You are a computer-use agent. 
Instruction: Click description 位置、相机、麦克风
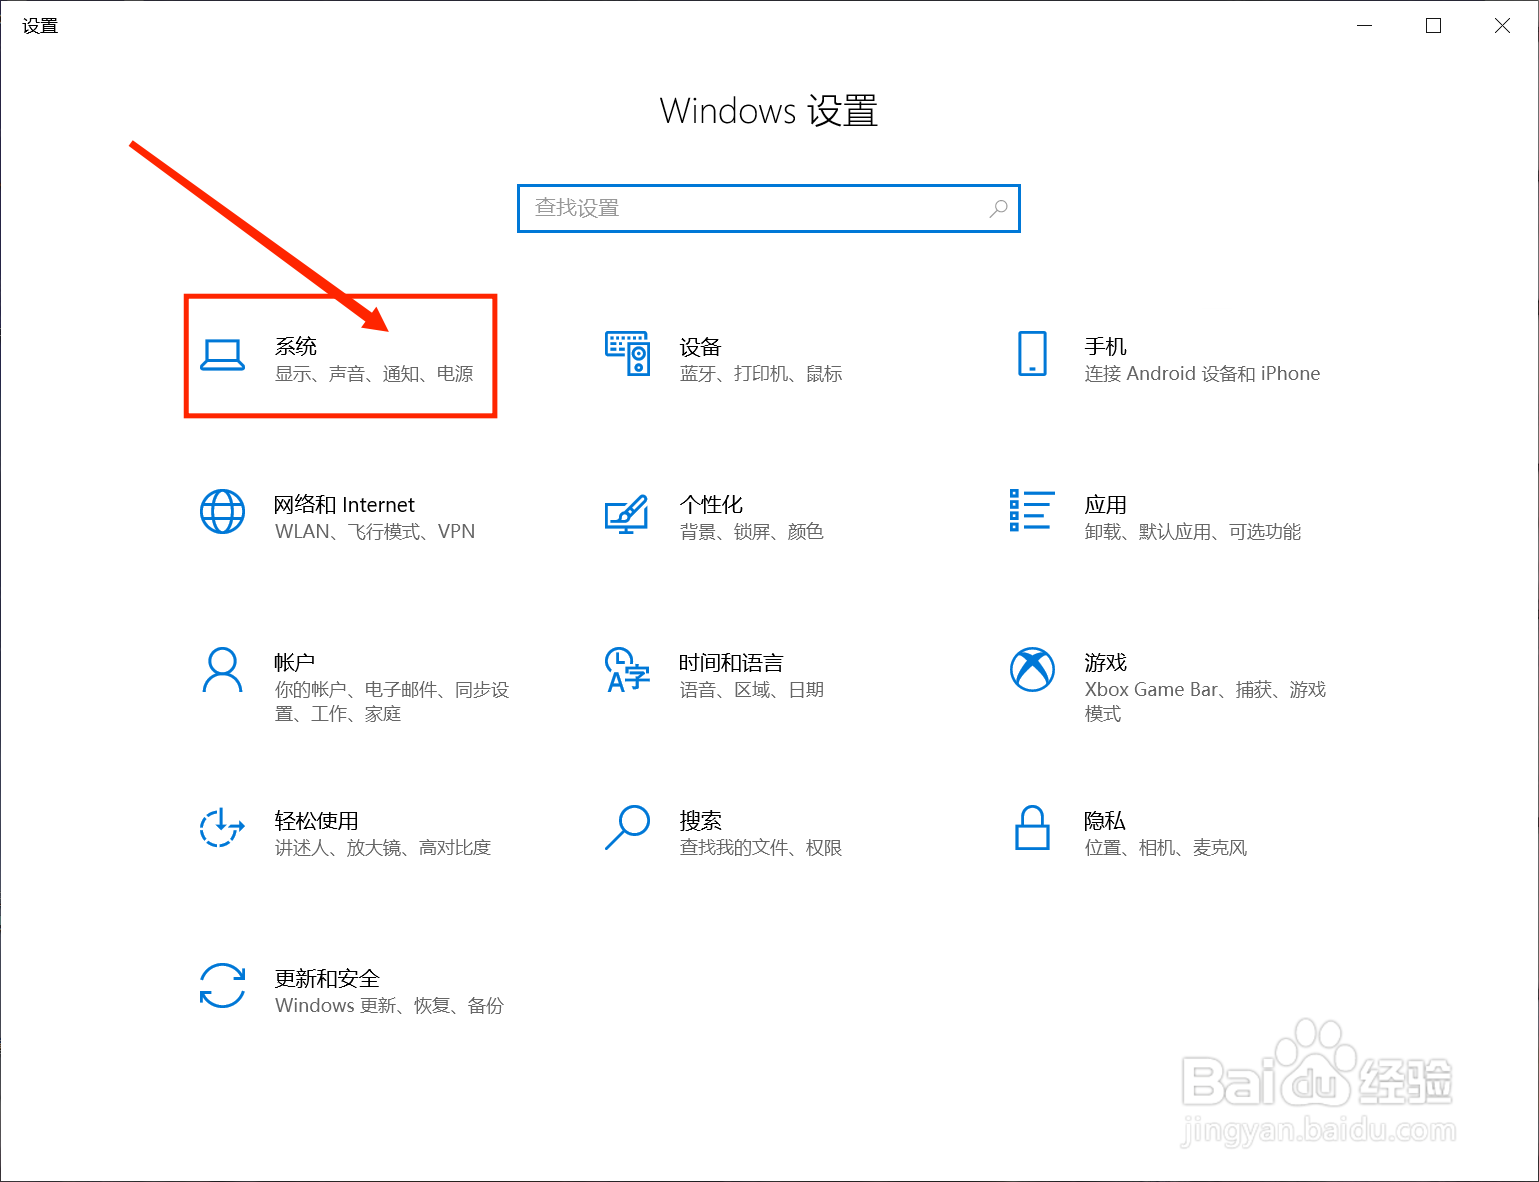[x=1166, y=847]
